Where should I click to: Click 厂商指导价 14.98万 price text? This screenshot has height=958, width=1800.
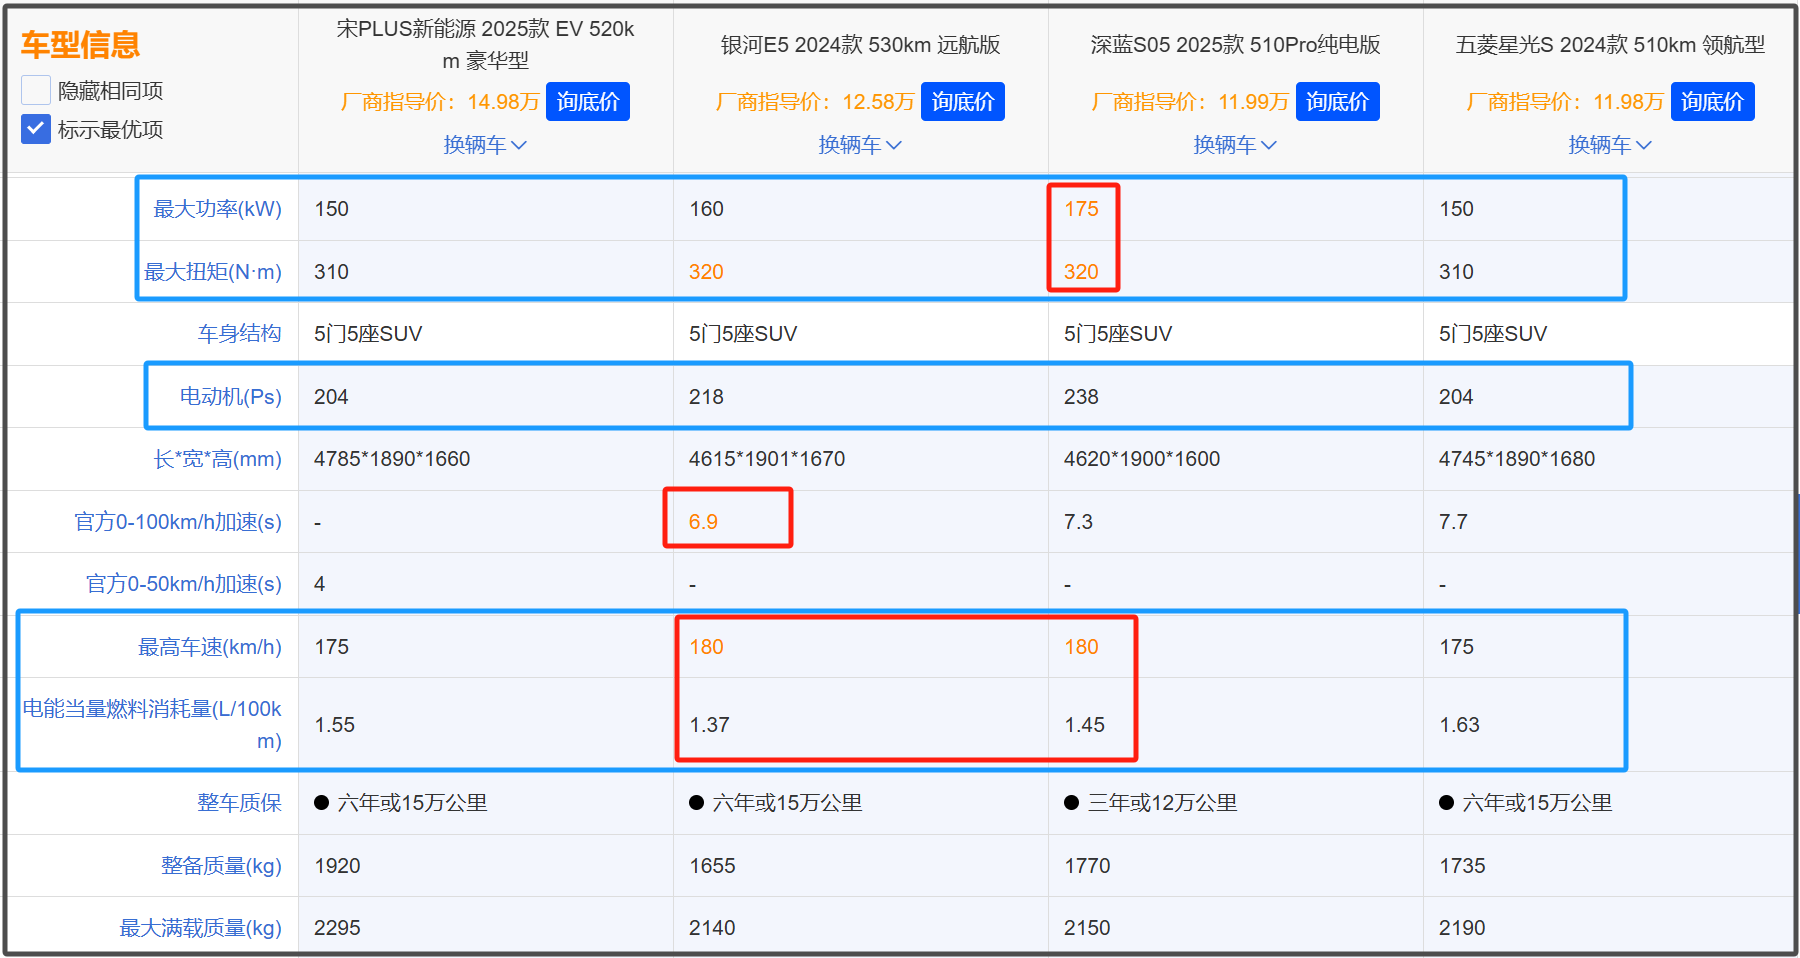[440, 102]
